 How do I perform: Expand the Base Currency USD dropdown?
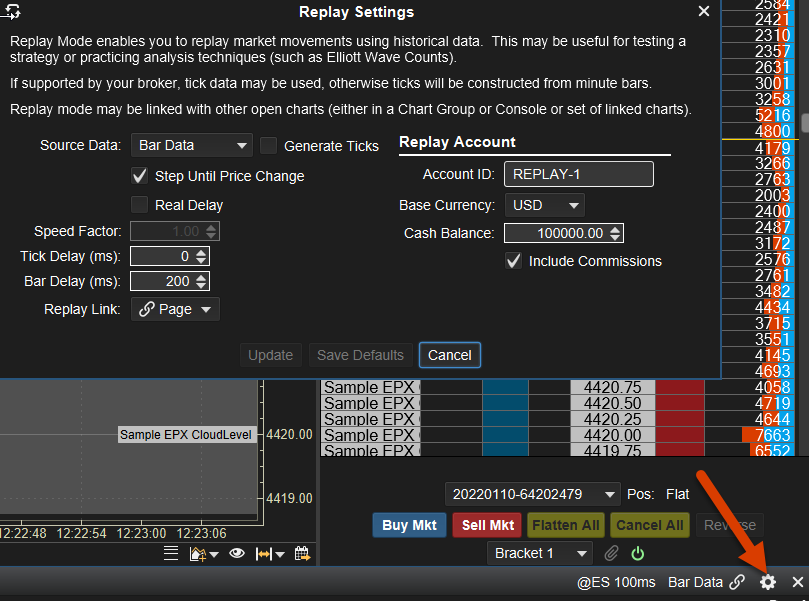click(x=544, y=205)
